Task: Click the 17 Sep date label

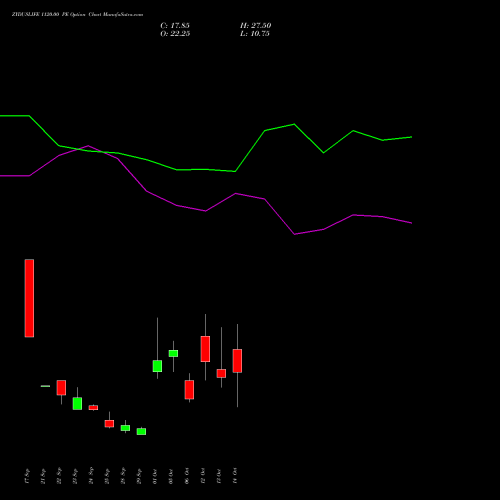Action: [27, 476]
